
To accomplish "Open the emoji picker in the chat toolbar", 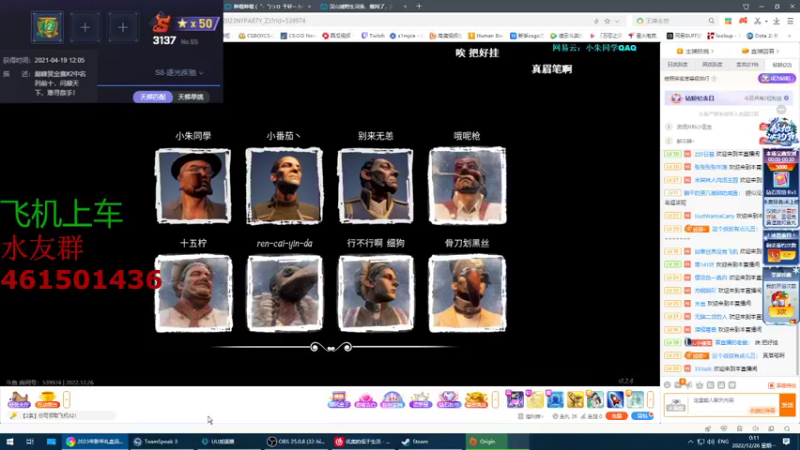I will coord(667,385).
